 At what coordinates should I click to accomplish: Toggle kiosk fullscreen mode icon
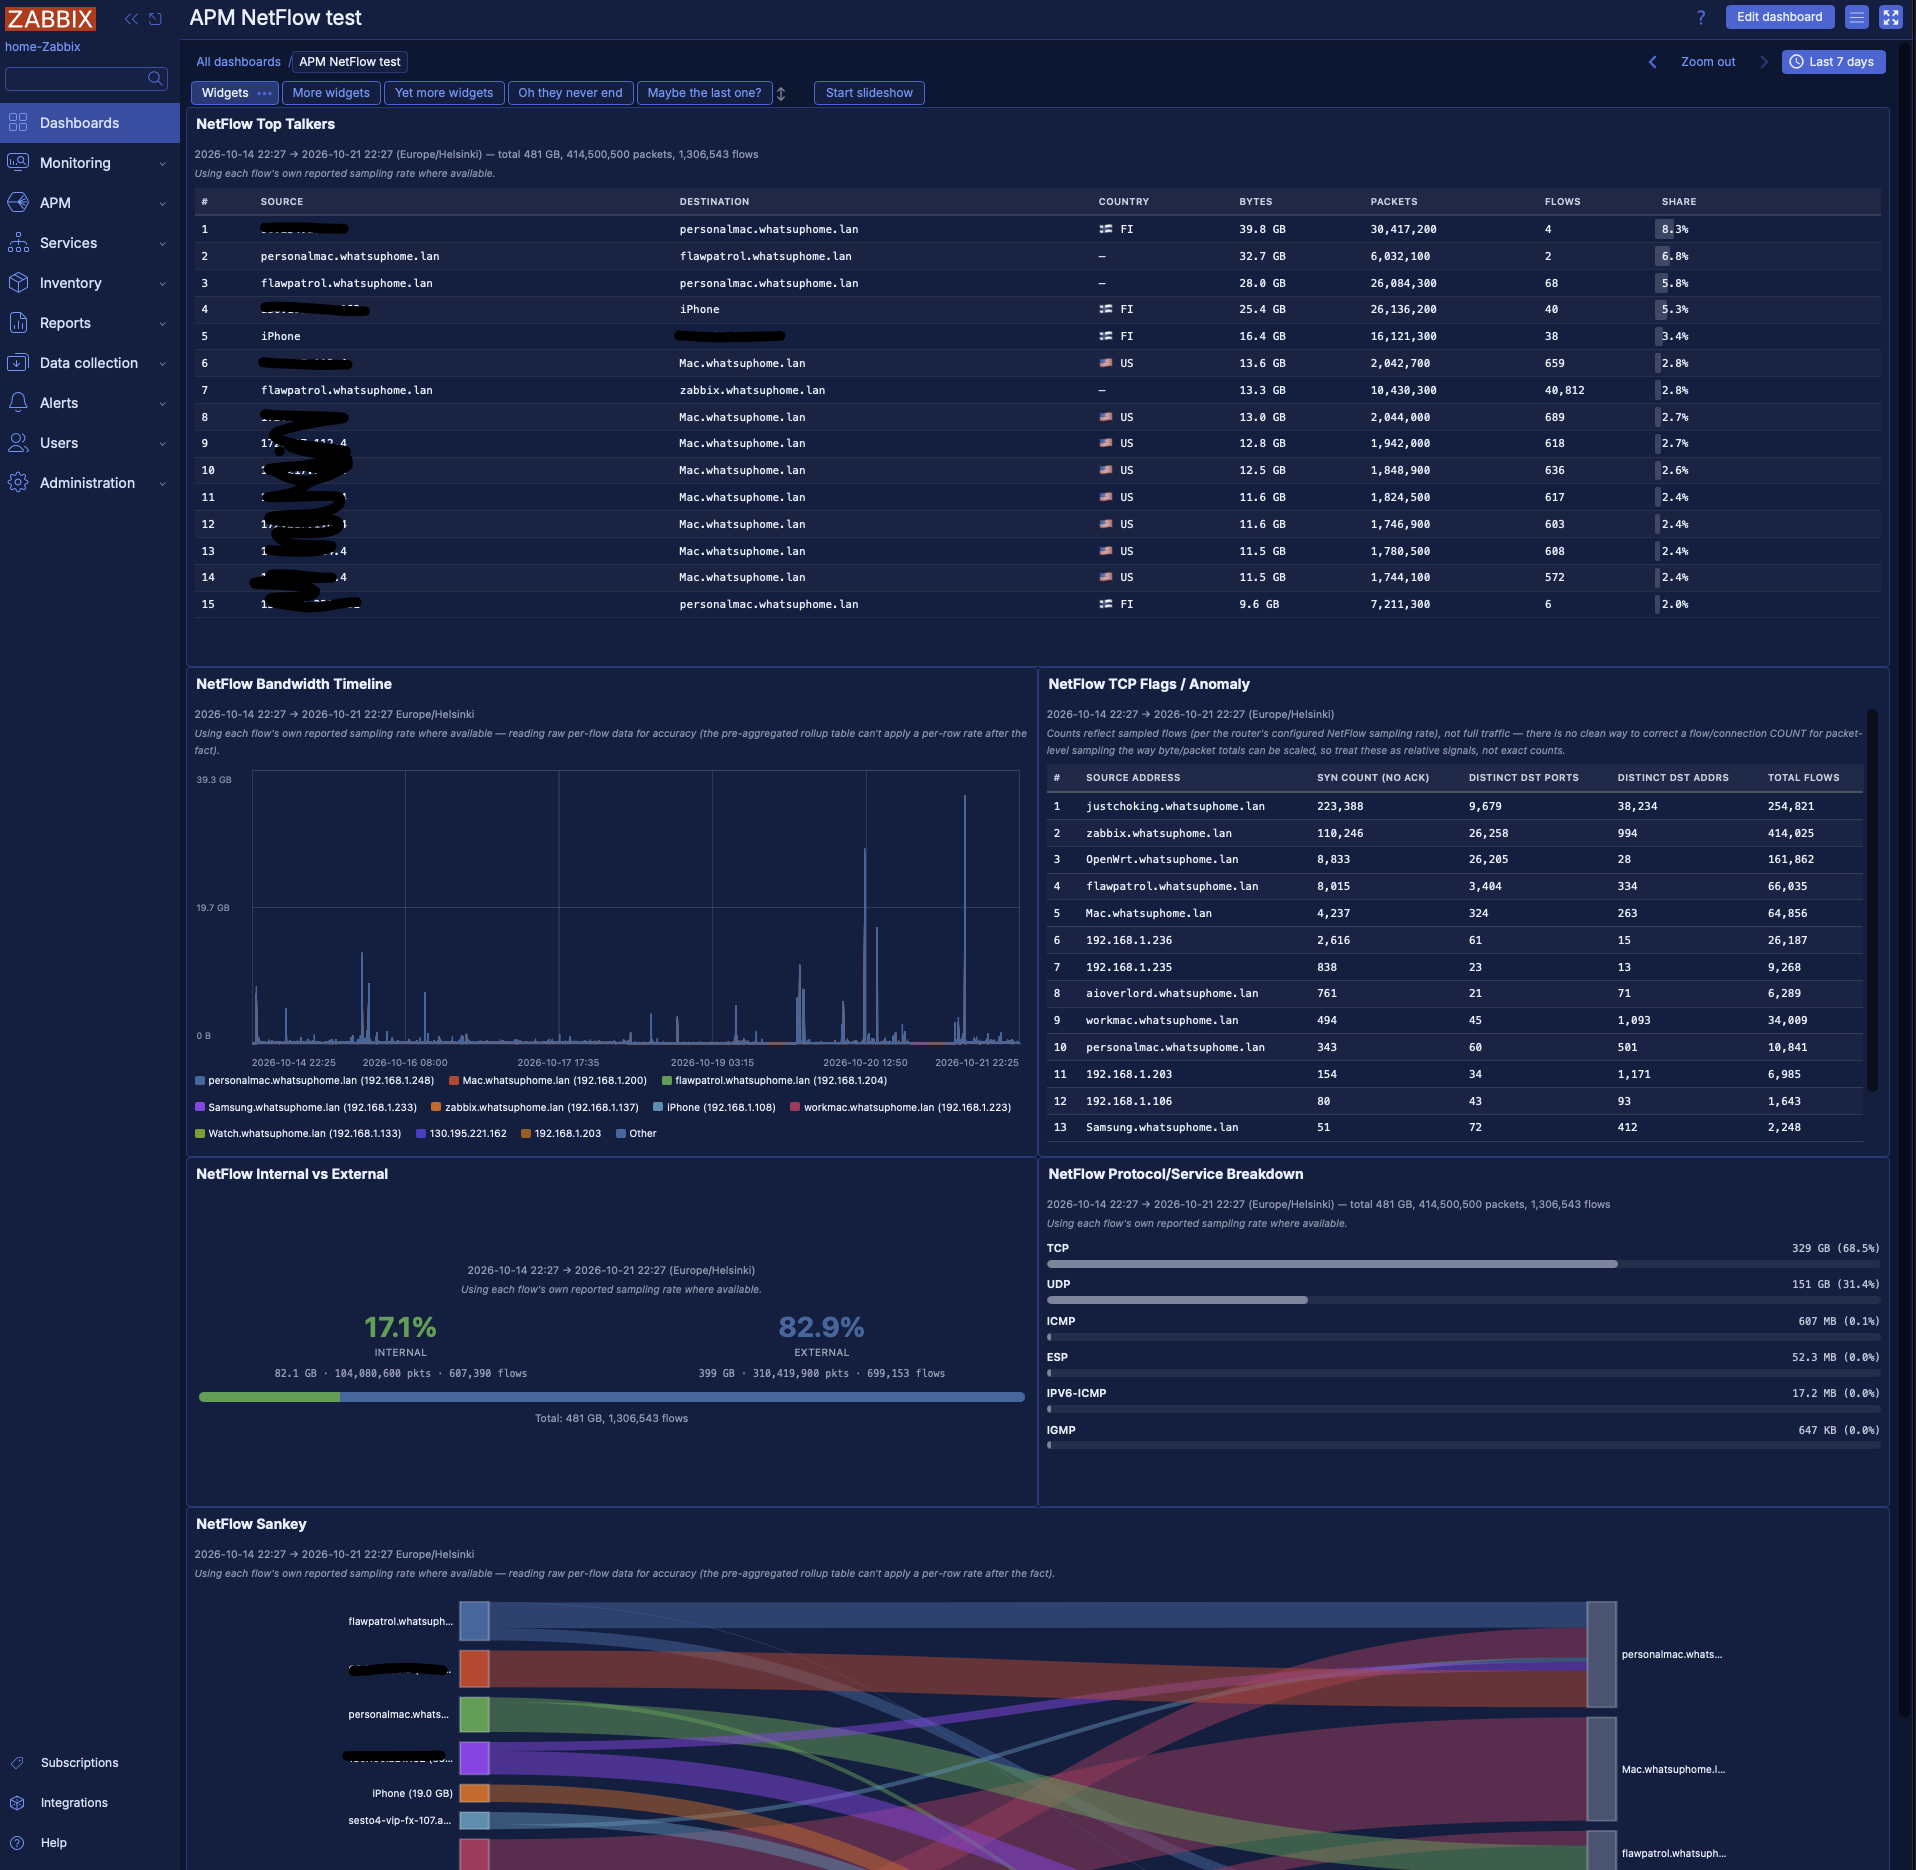[1891, 17]
